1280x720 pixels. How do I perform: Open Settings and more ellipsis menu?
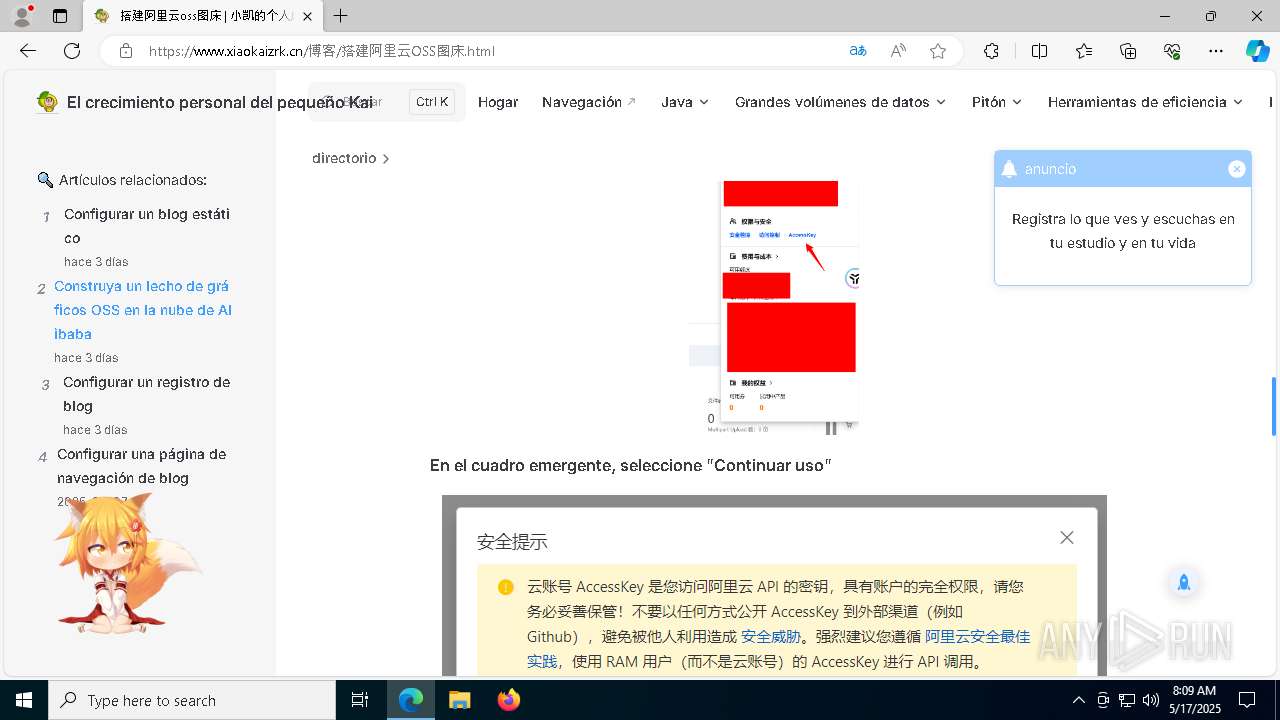pos(1216,51)
